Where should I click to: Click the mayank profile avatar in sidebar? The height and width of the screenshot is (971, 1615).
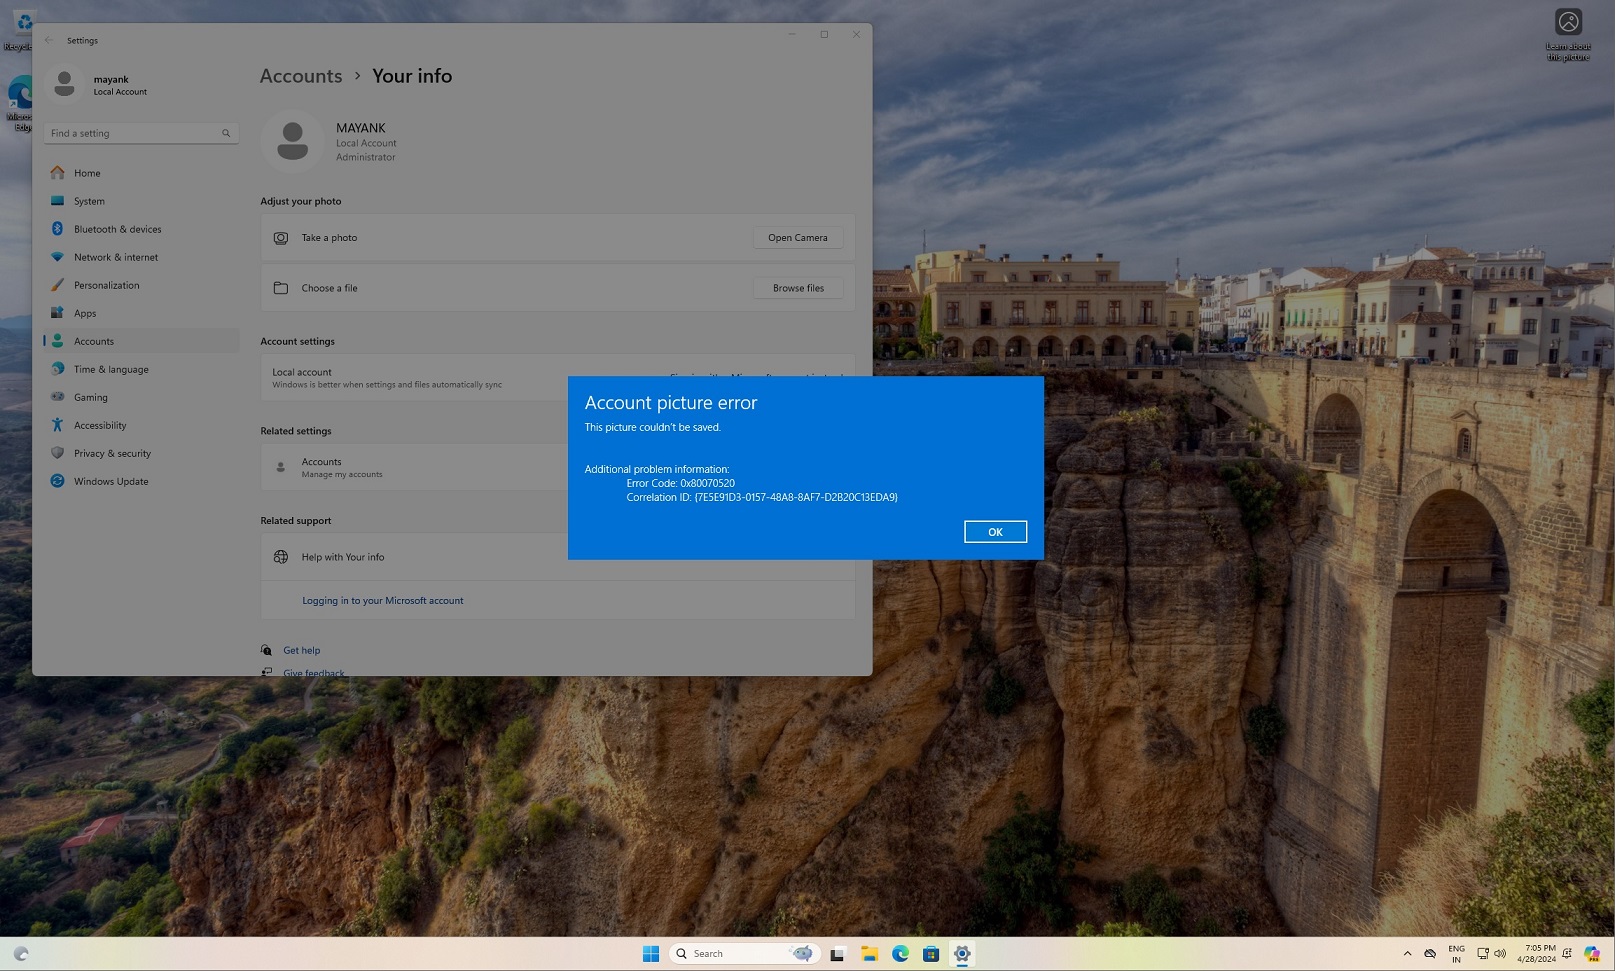[64, 84]
